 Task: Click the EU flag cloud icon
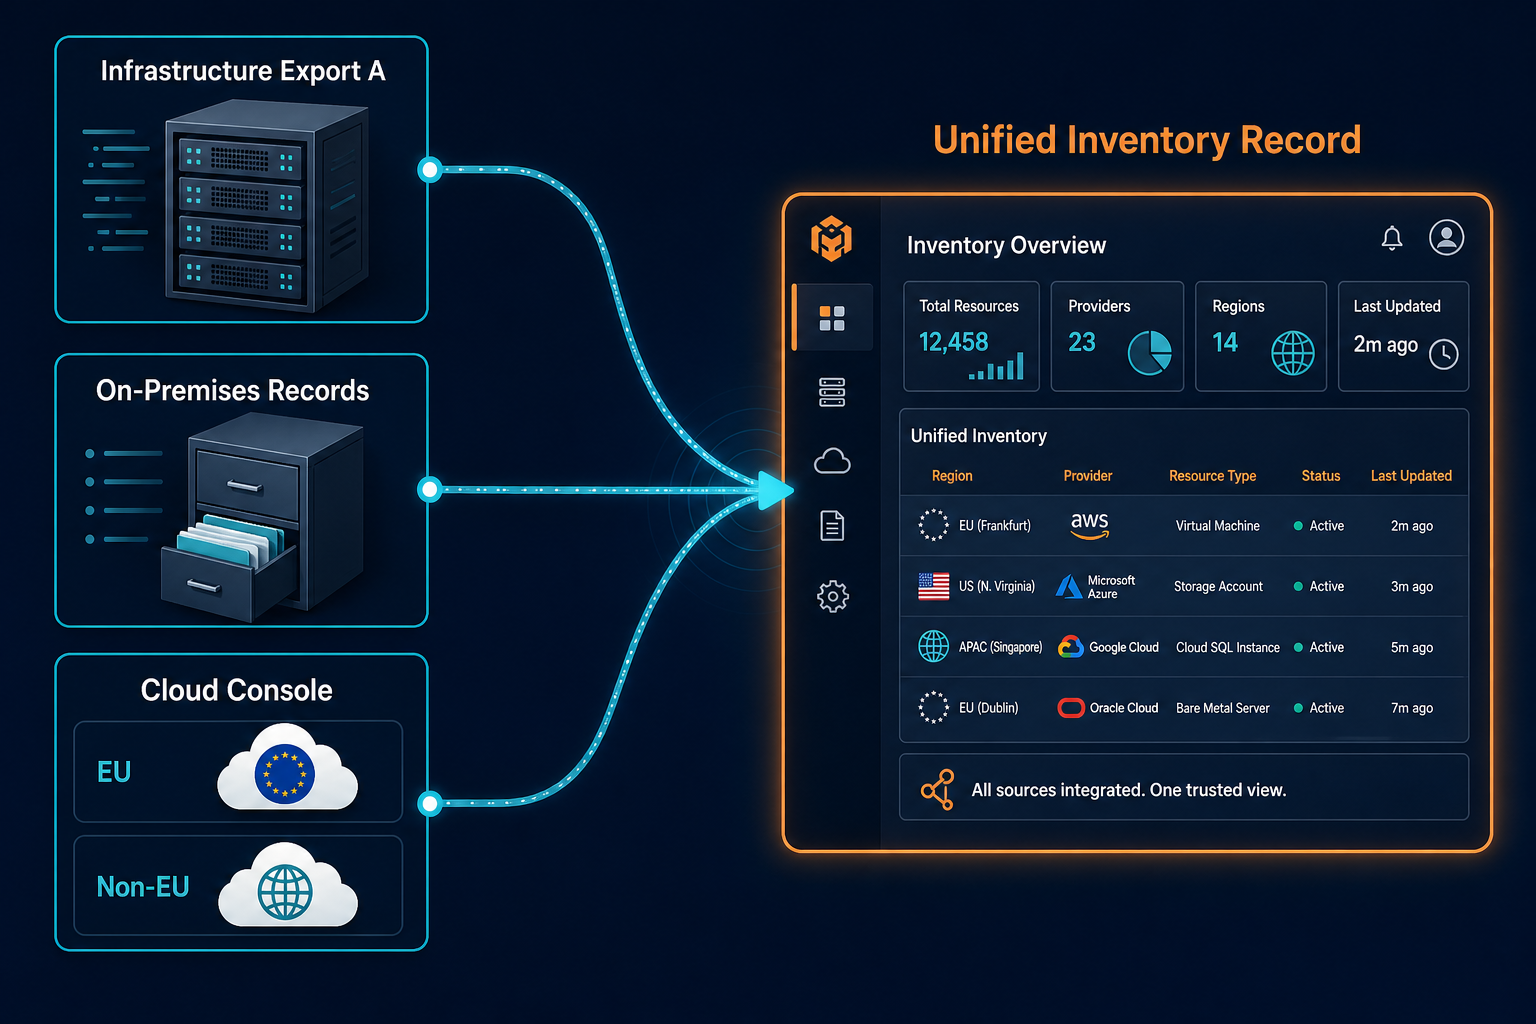287,768
